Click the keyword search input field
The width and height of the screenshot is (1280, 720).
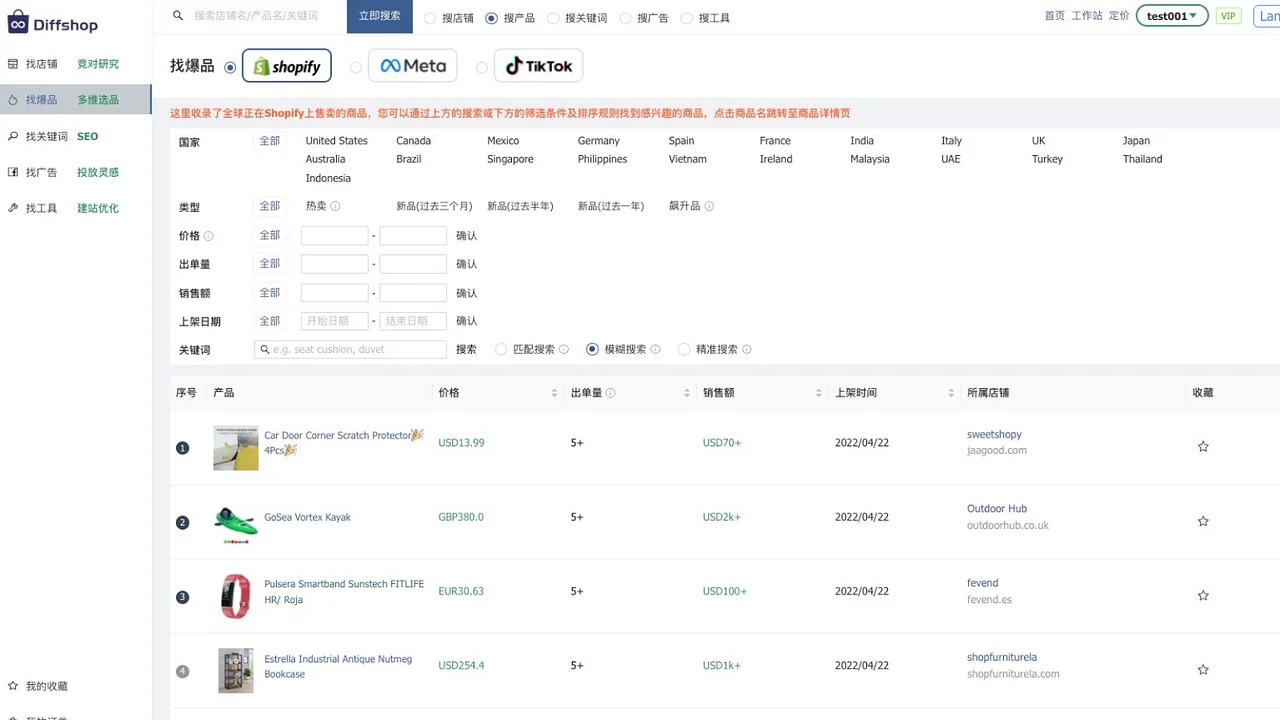click(350, 349)
